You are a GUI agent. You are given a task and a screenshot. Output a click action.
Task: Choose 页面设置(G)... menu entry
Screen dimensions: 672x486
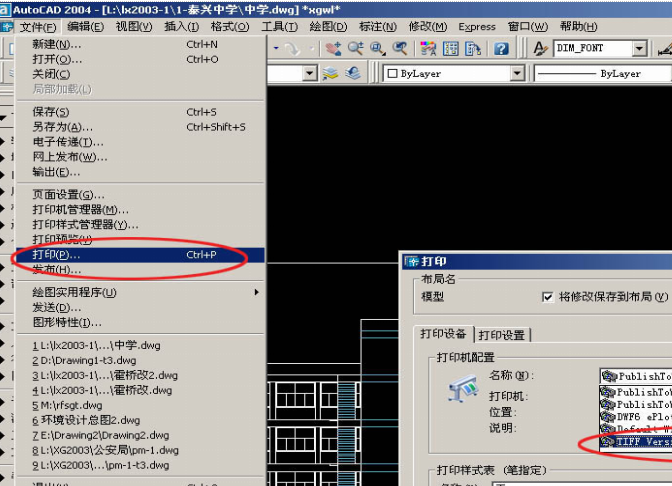coord(139,195)
